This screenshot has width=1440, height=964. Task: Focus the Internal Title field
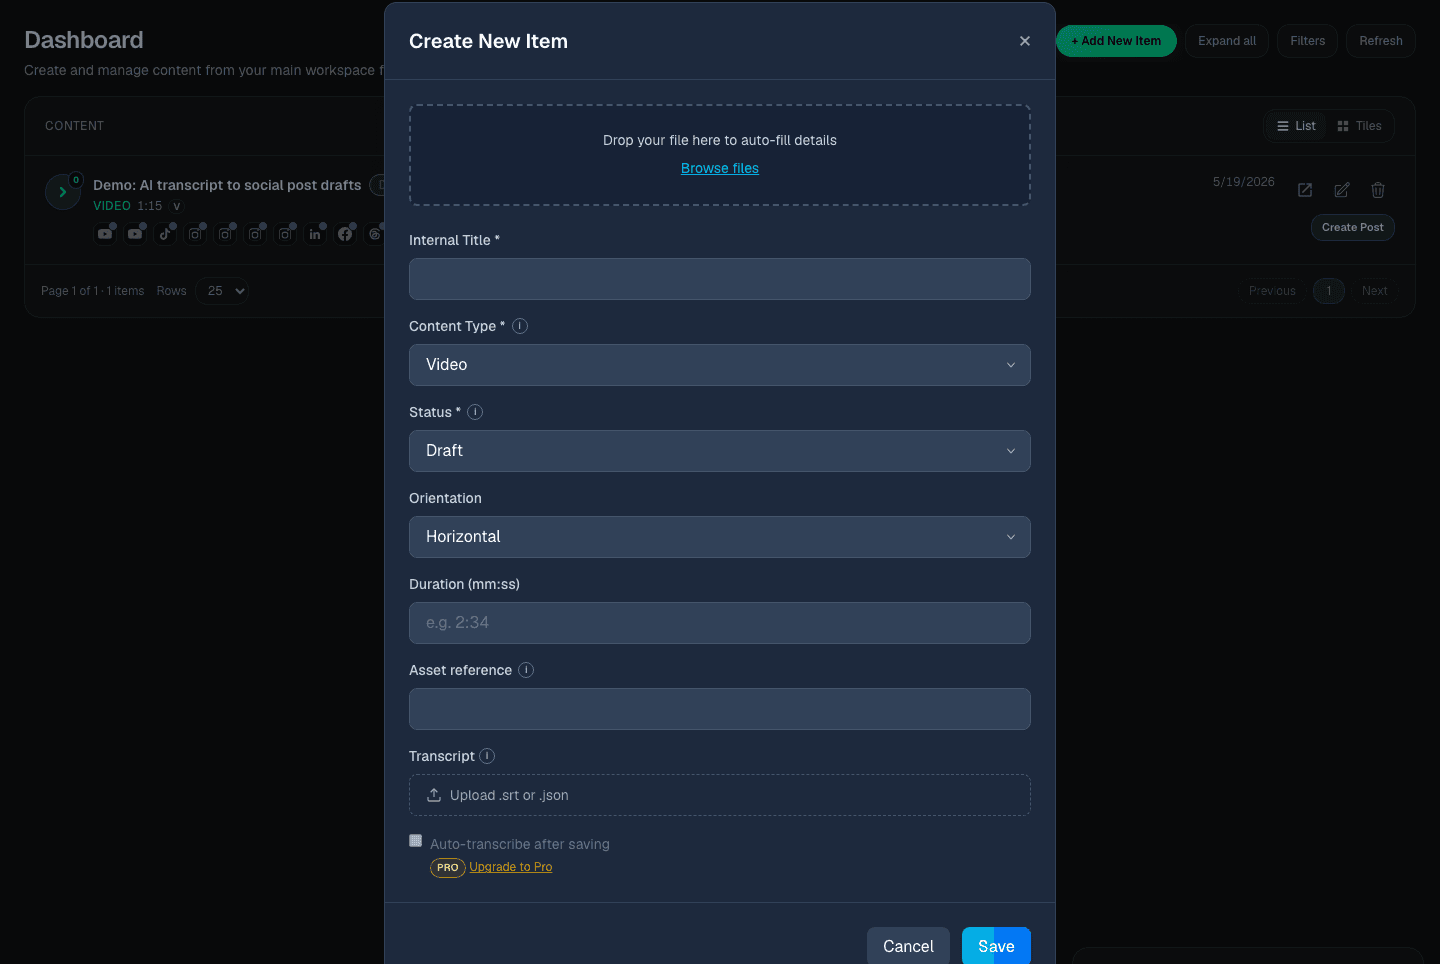tap(720, 279)
